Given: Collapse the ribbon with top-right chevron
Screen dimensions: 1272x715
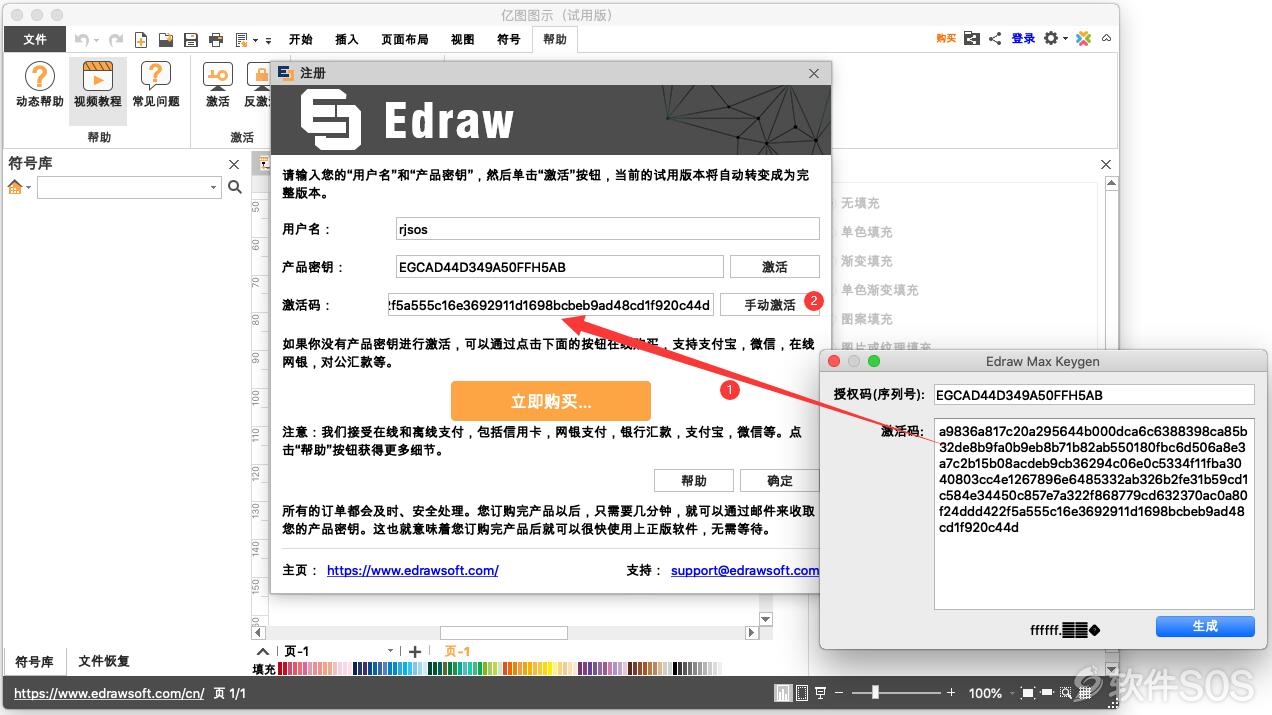Looking at the screenshot, I should [1106, 38].
